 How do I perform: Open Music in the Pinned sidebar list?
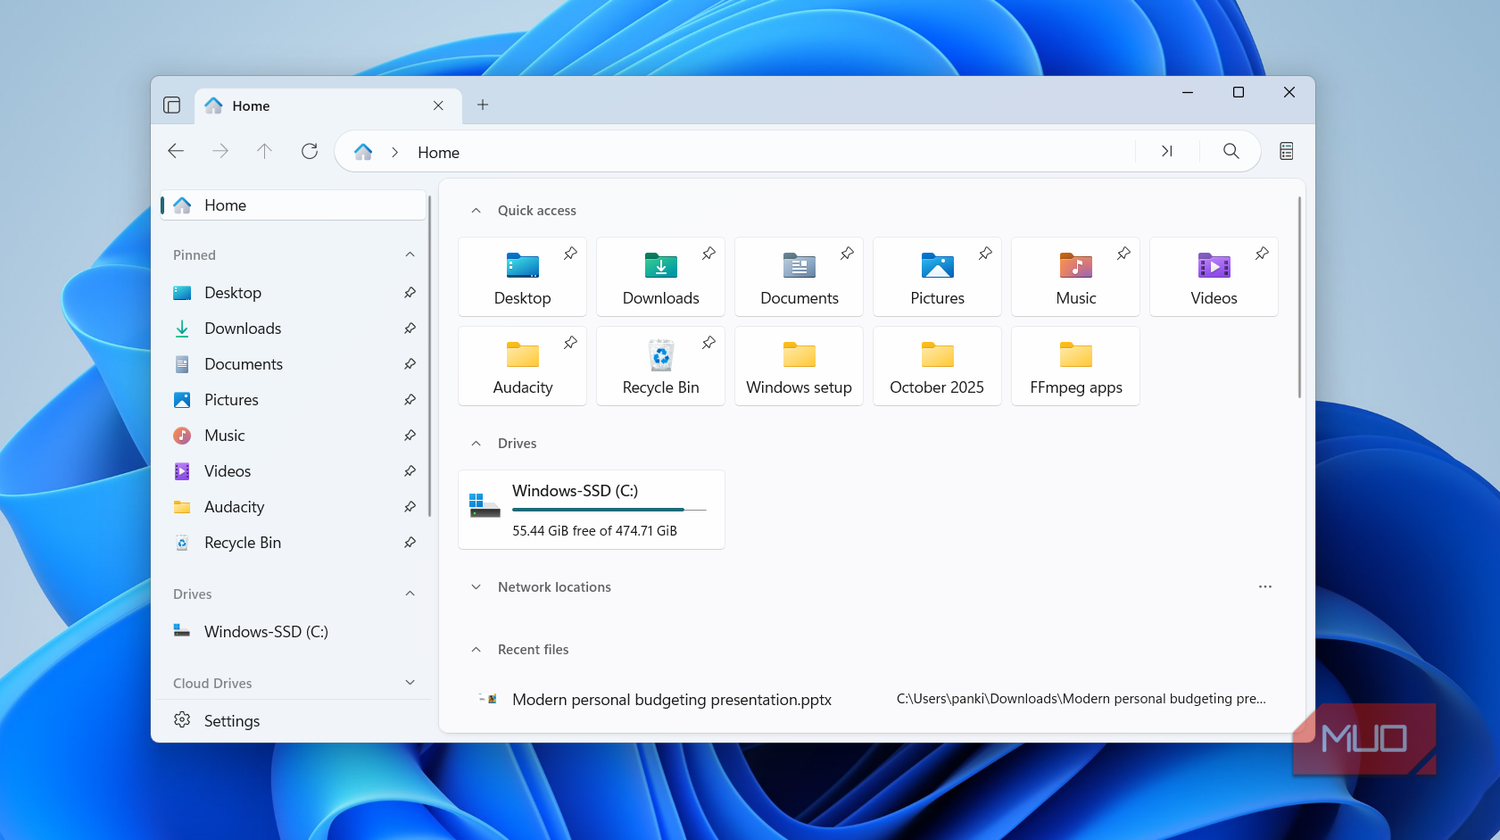click(x=293, y=436)
